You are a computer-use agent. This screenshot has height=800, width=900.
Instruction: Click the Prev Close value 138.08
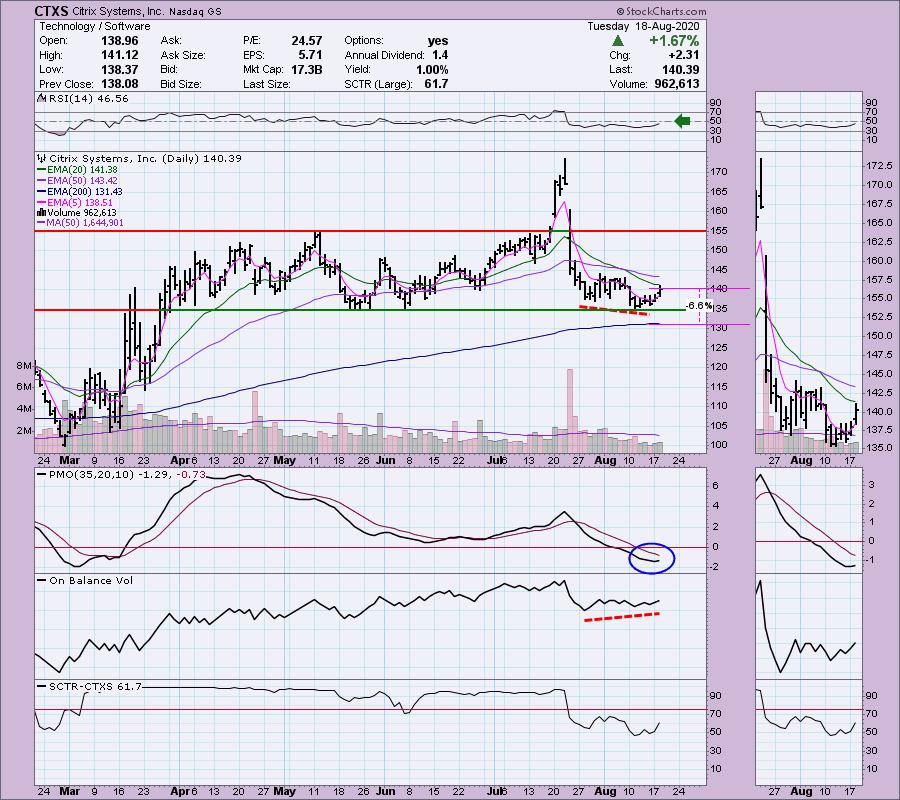point(119,84)
